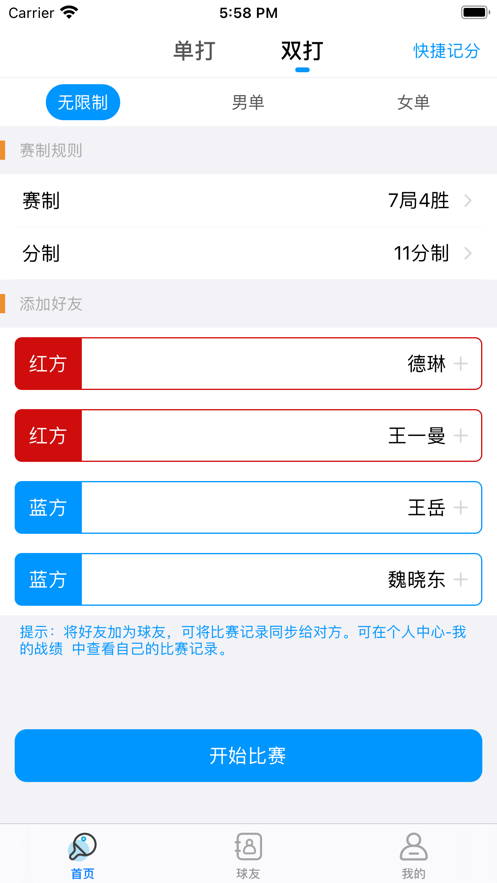Select the 无限制 filter option
Screen dimensions: 497x883
(83, 102)
